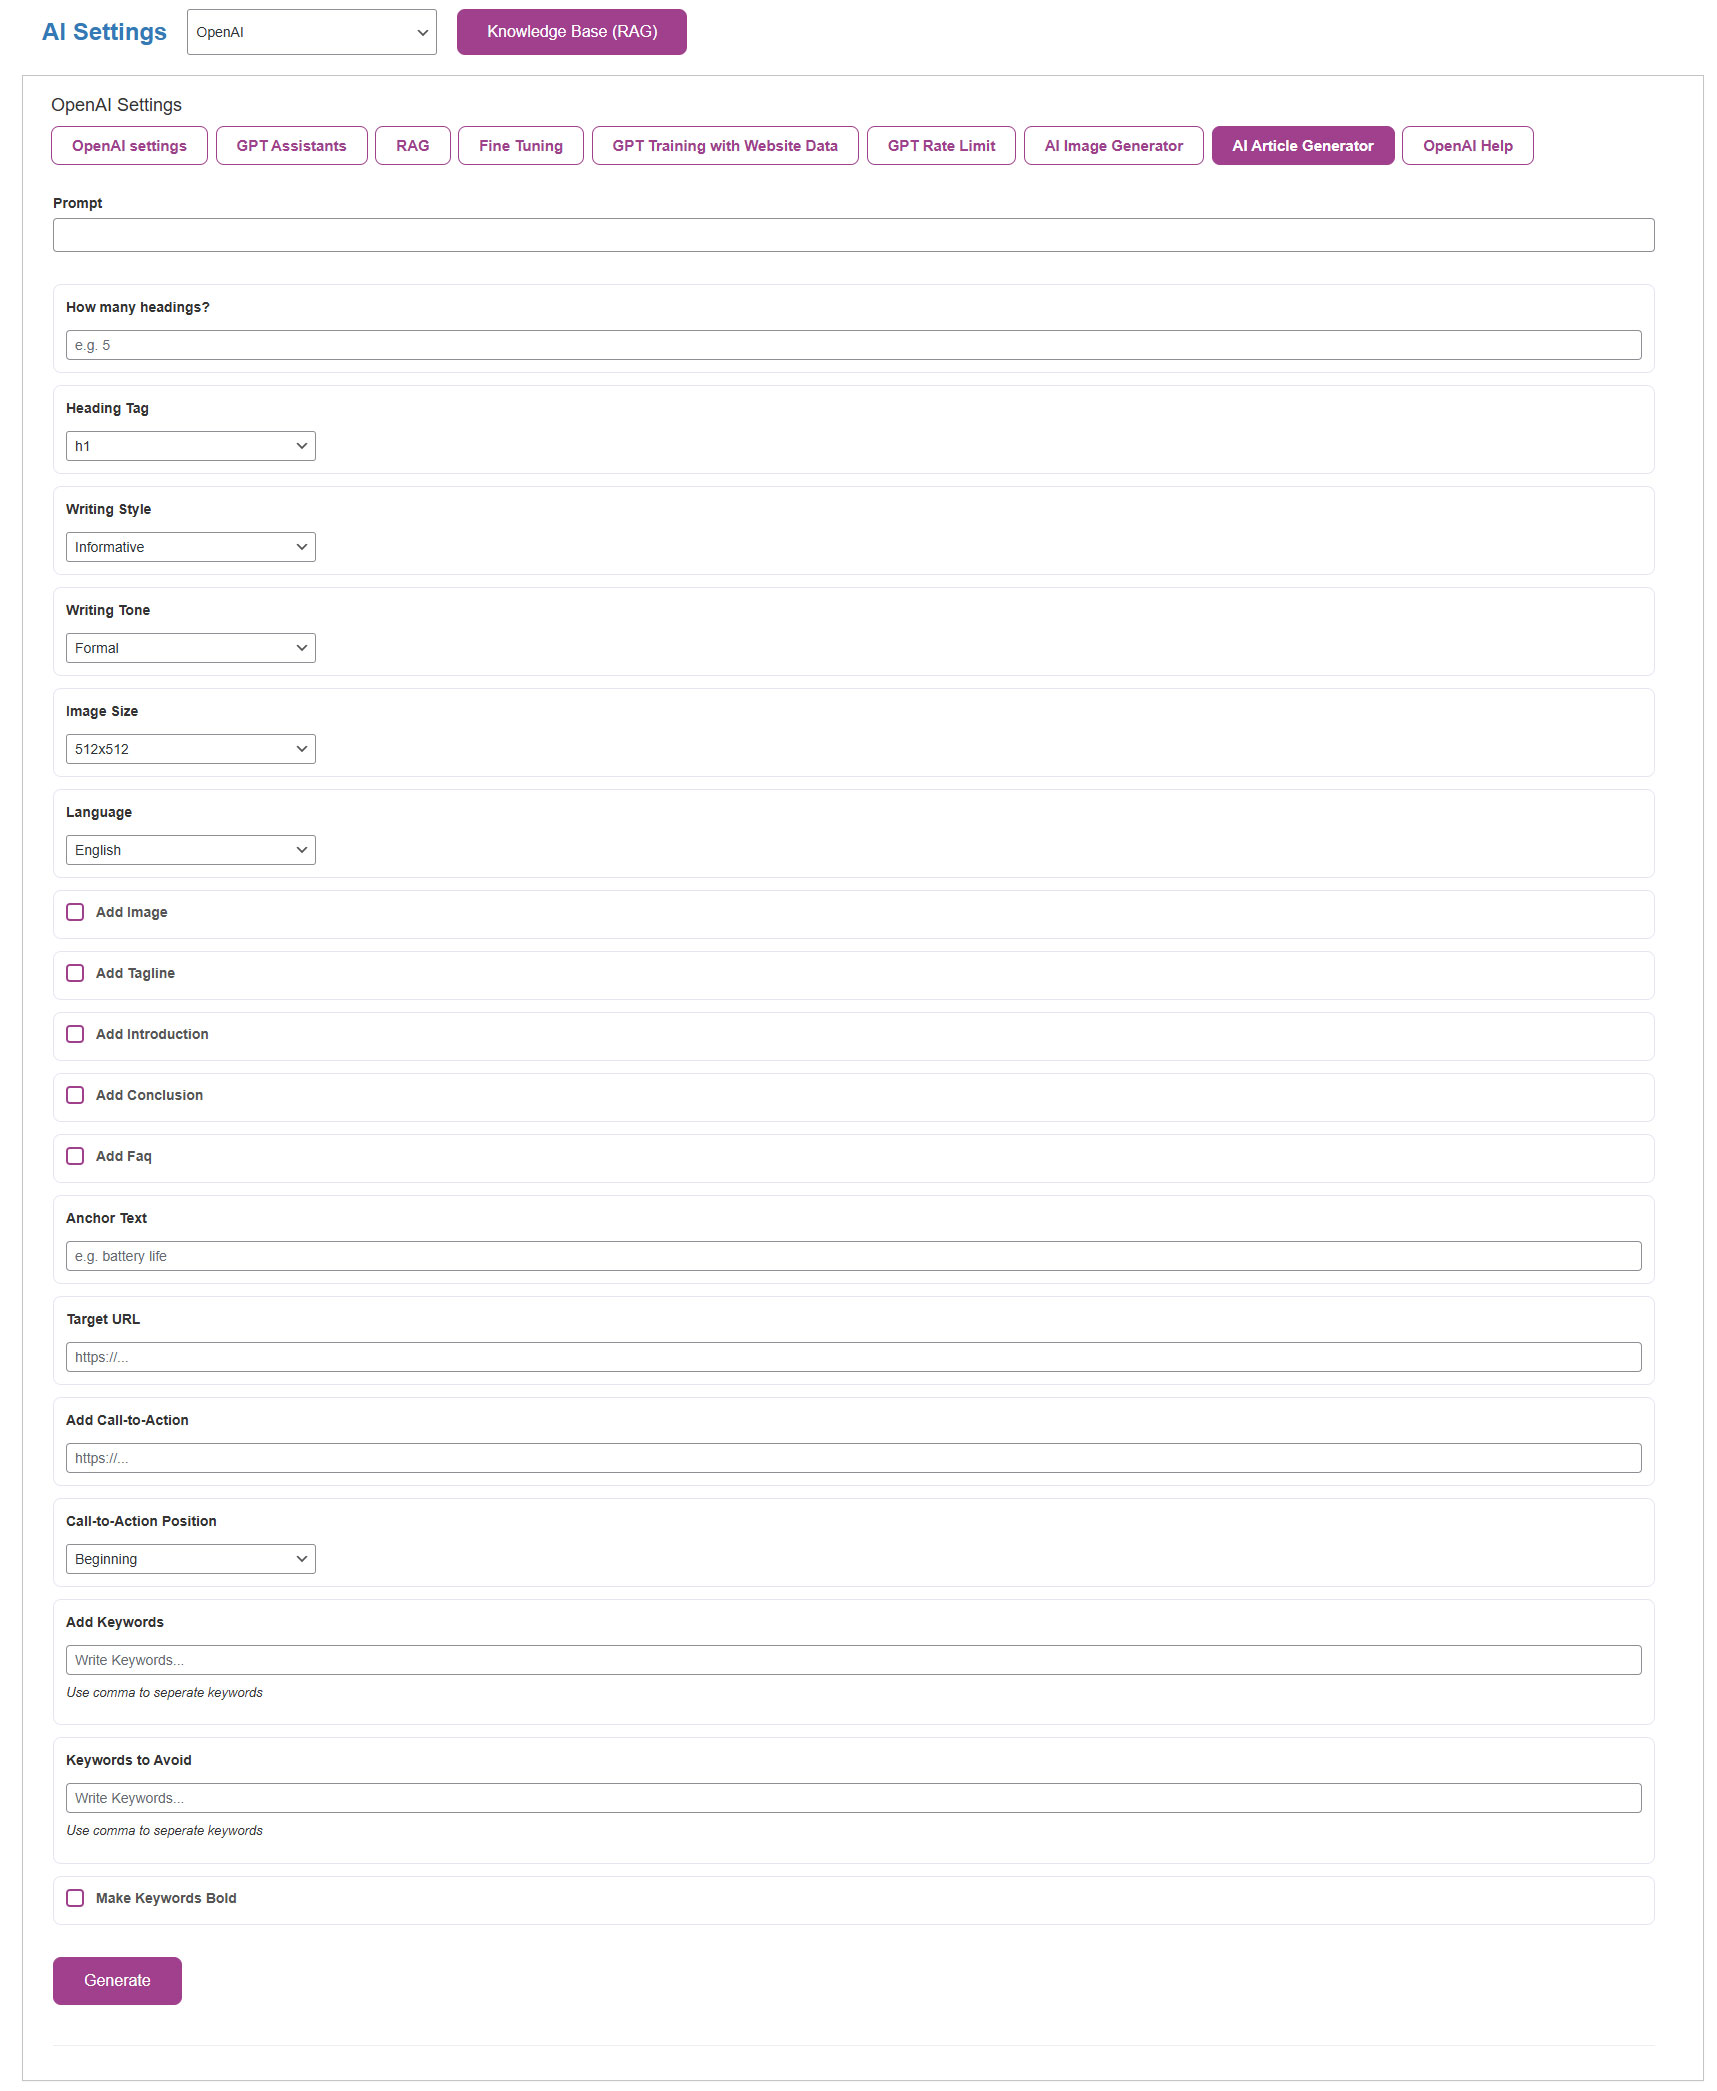This screenshot has width=1717, height=2091.
Task: Go to the AI Image Generator tab
Action: (x=1113, y=146)
